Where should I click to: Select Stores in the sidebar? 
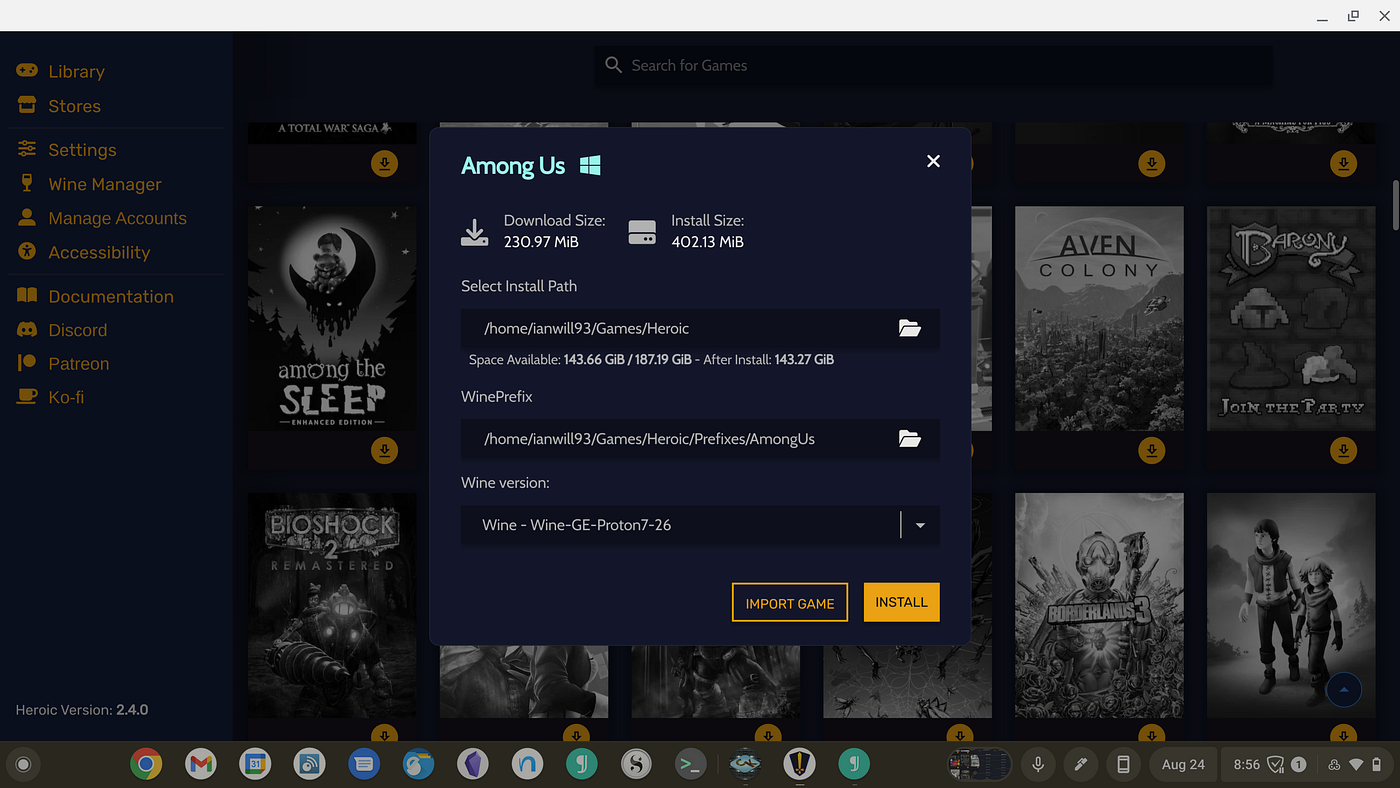(26, 106)
